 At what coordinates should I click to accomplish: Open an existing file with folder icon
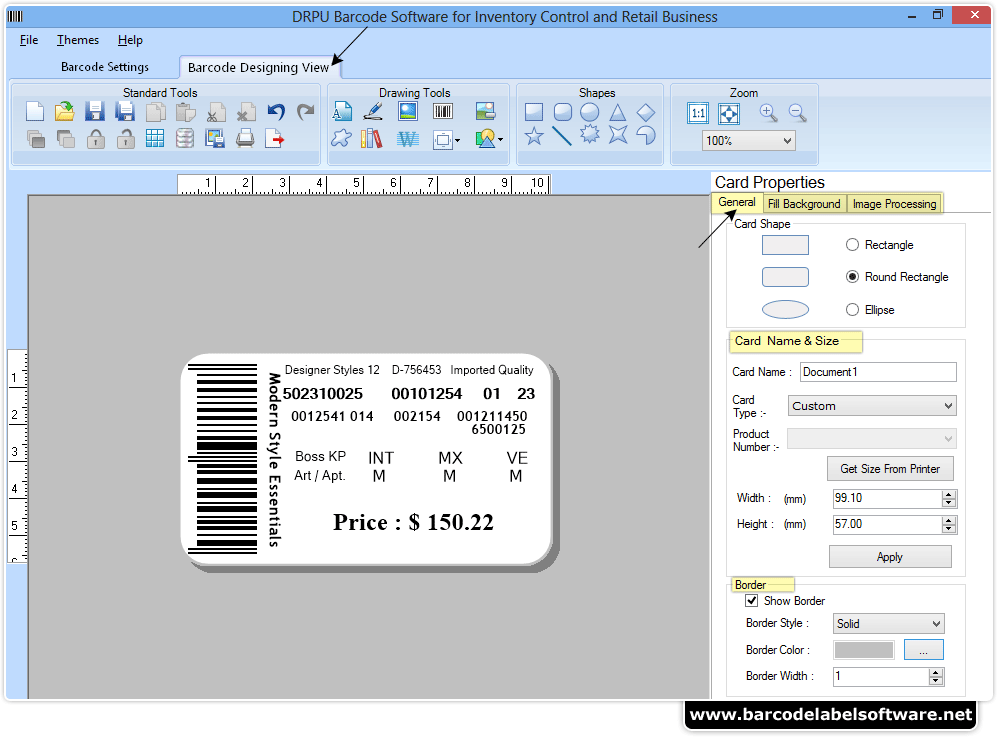click(x=64, y=112)
